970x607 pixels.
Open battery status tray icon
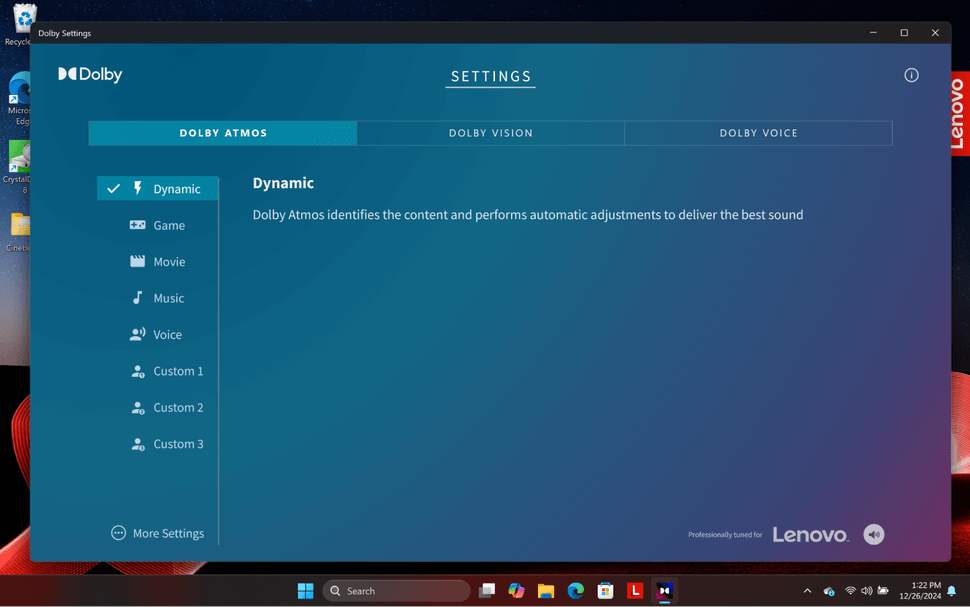[x=883, y=591]
